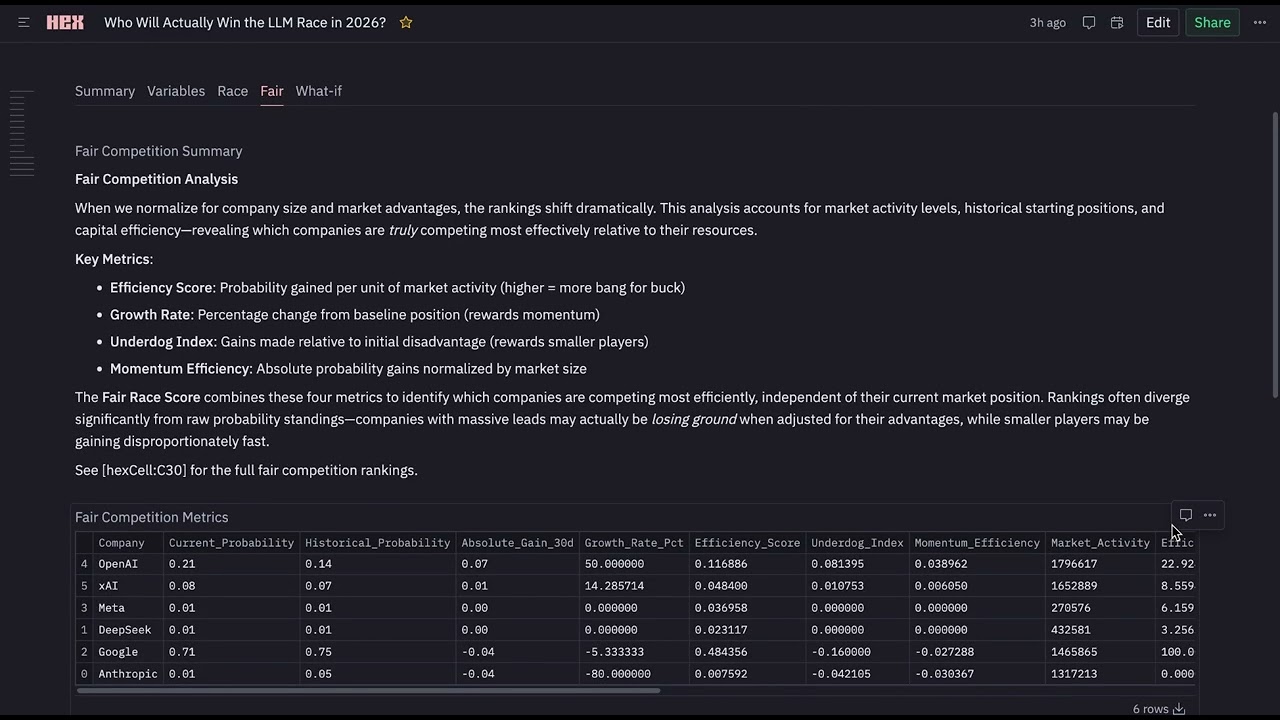1280x720 pixels.
Task: Open the scheduled runs calendar icon
Action: [1117, 22]
